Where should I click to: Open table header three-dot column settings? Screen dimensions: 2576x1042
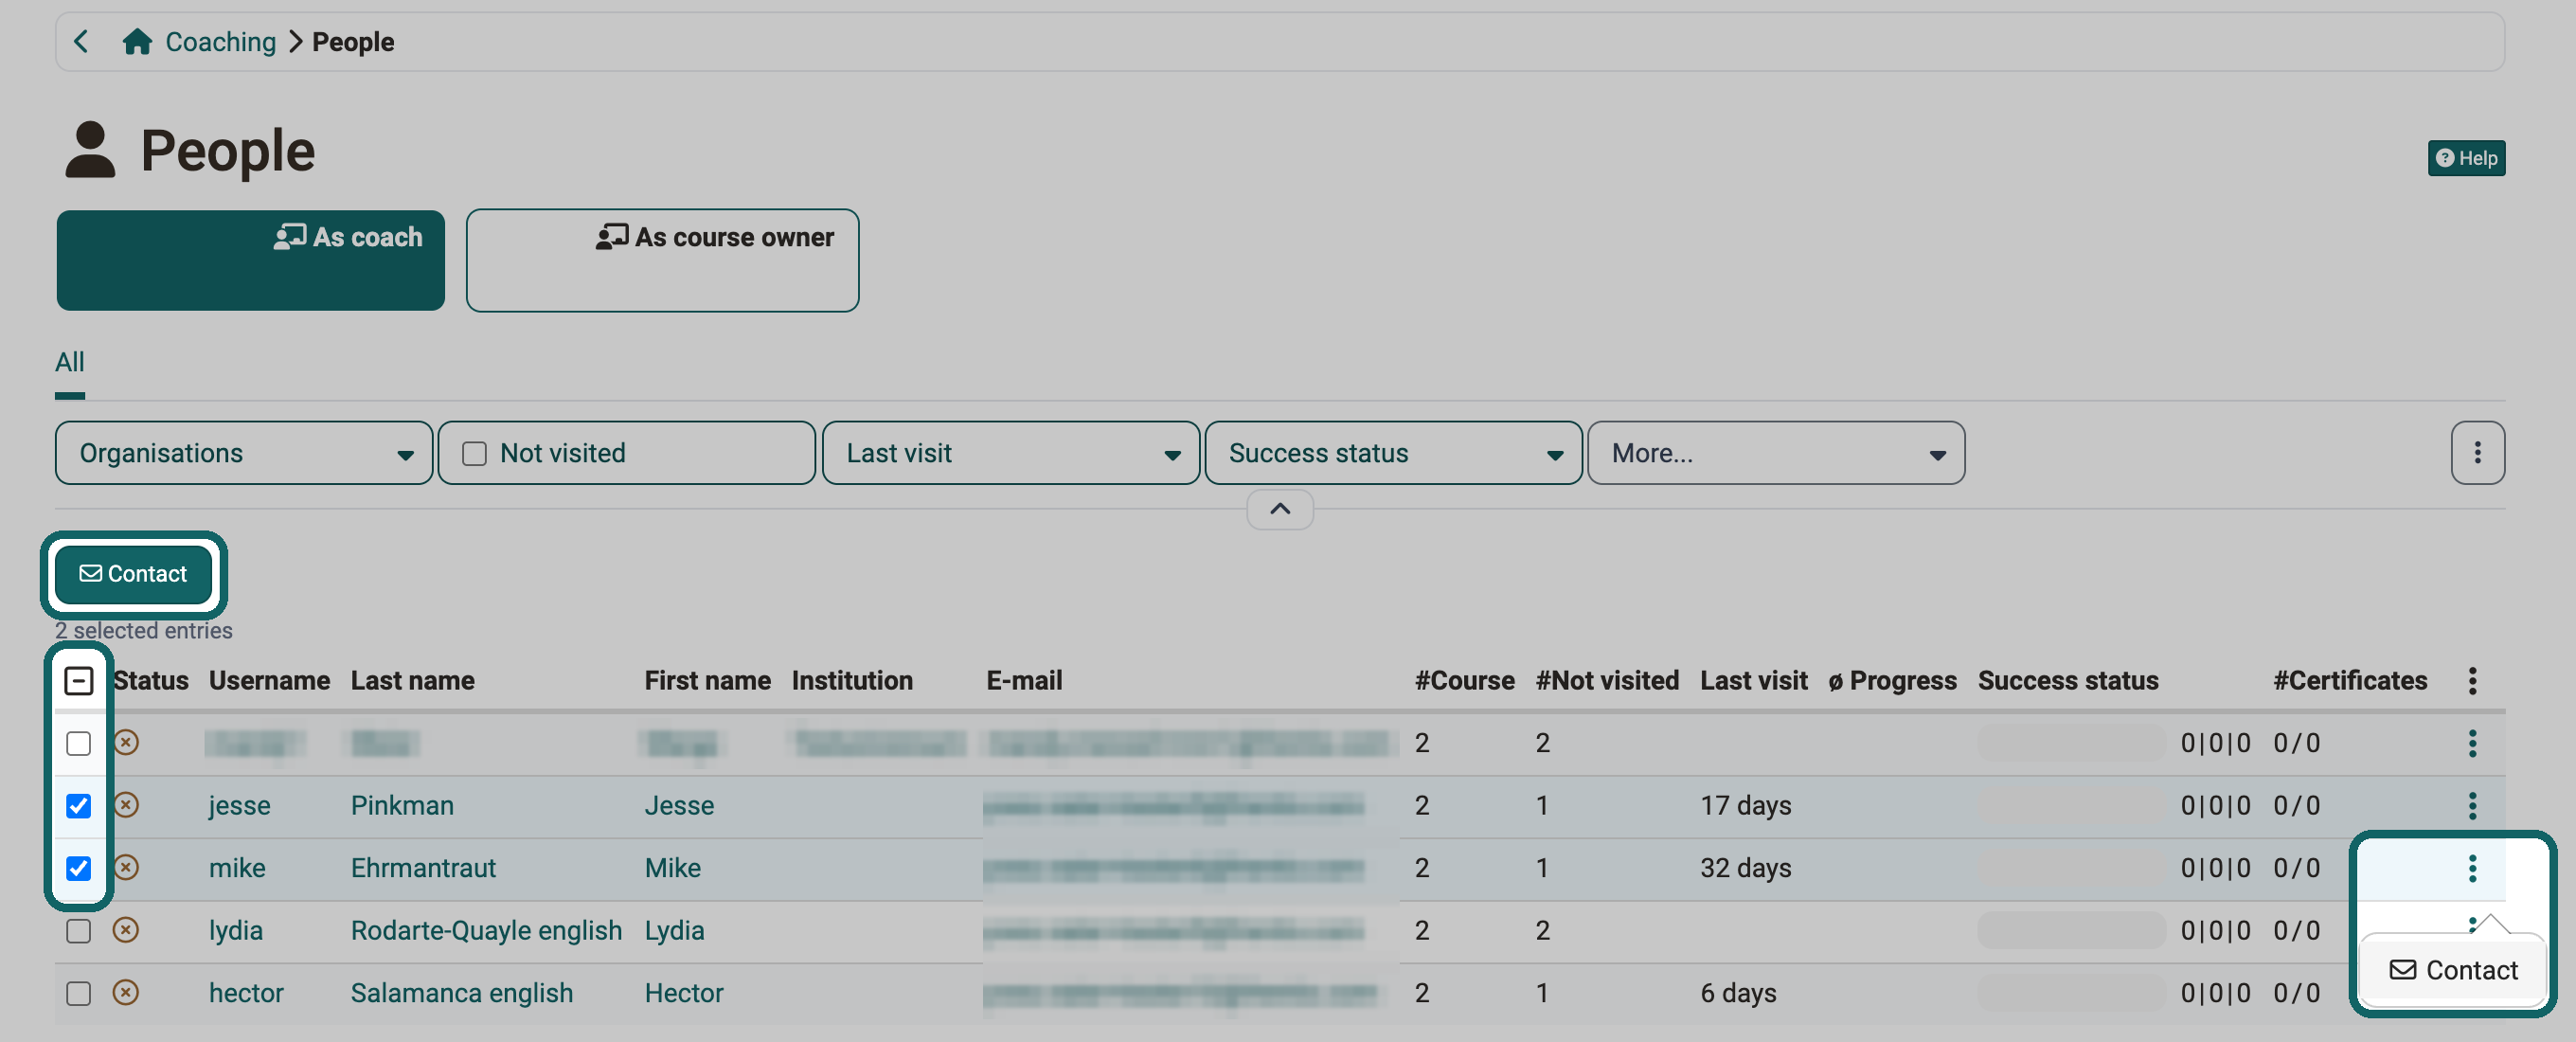coord(2471,681)
